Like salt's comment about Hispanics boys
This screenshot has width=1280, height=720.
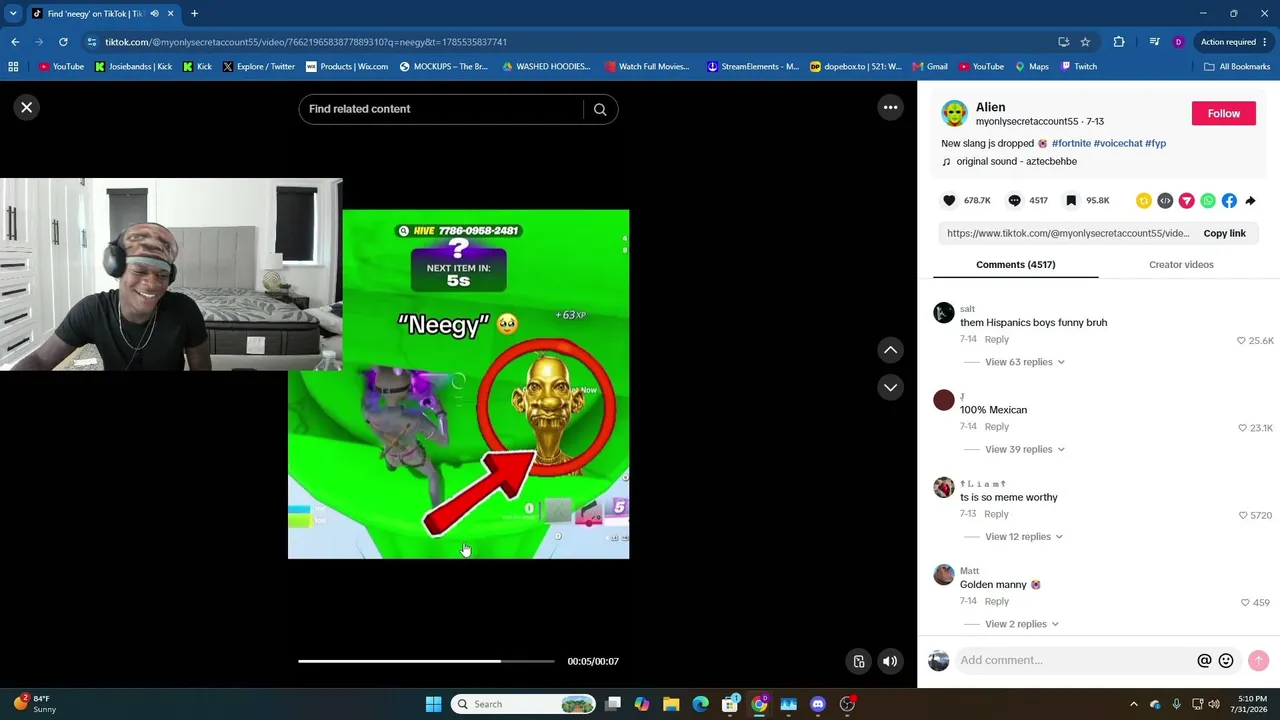(1241, 341)
